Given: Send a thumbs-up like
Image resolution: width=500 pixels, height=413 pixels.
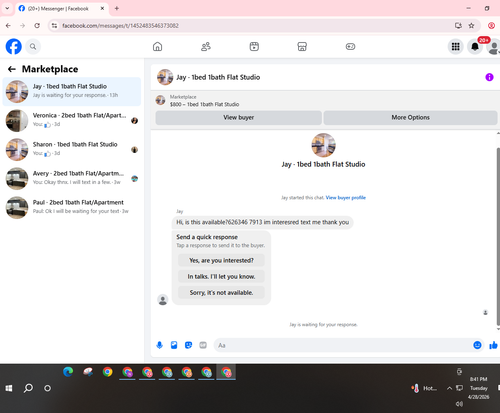Looking at the screenshot, I should [493, 345].
